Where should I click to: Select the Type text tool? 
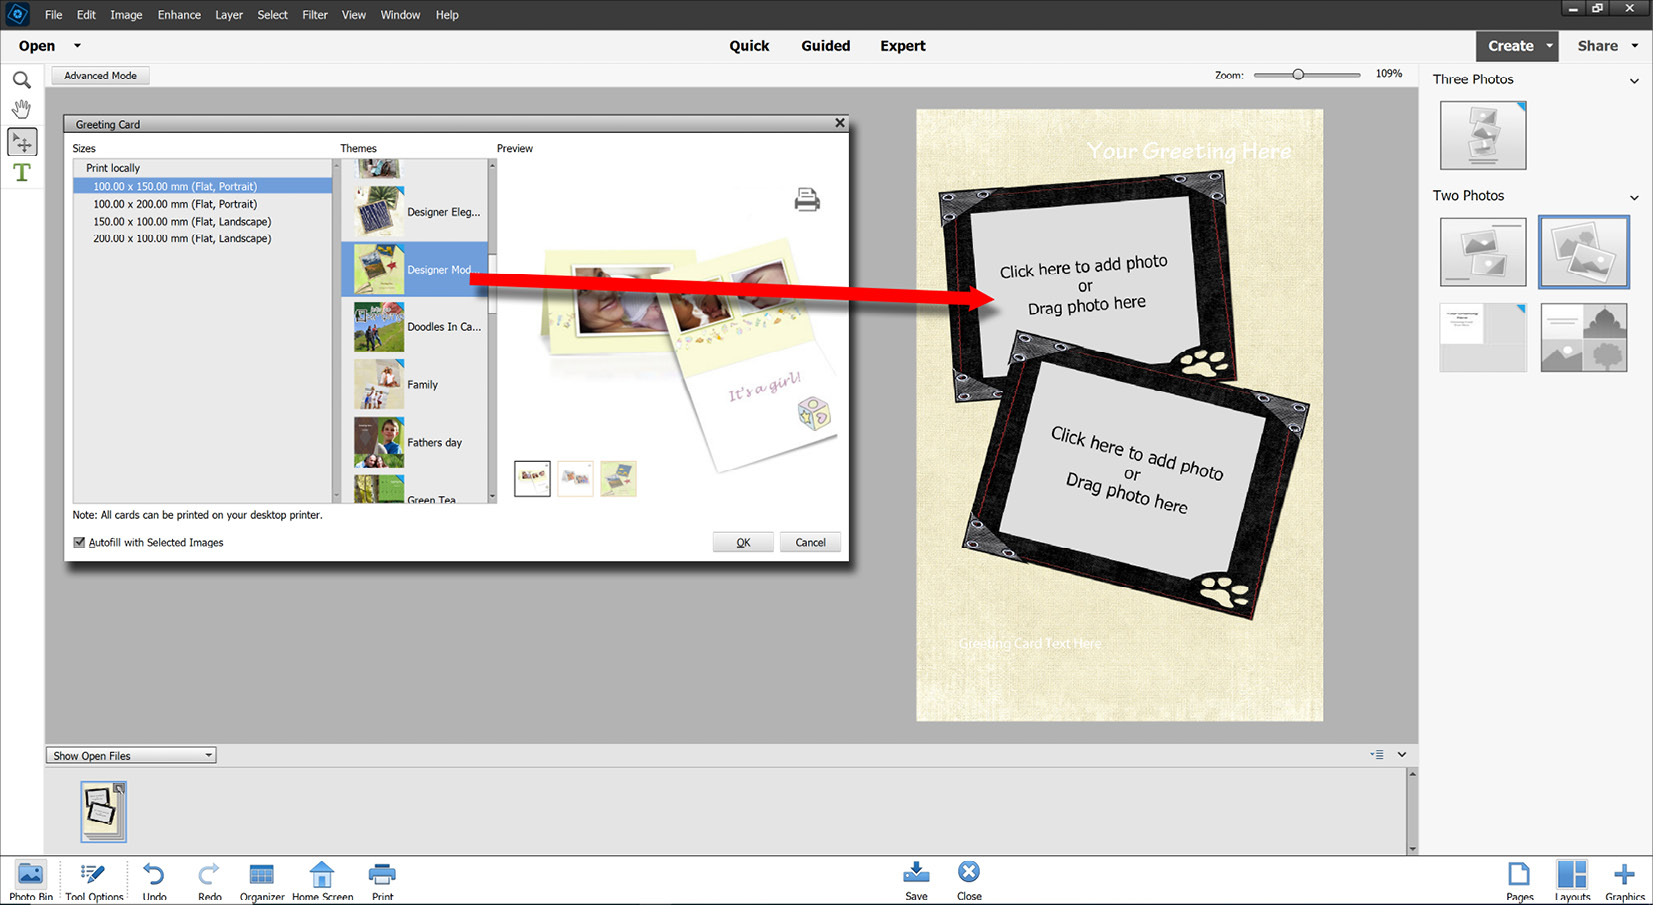(21, 173)
